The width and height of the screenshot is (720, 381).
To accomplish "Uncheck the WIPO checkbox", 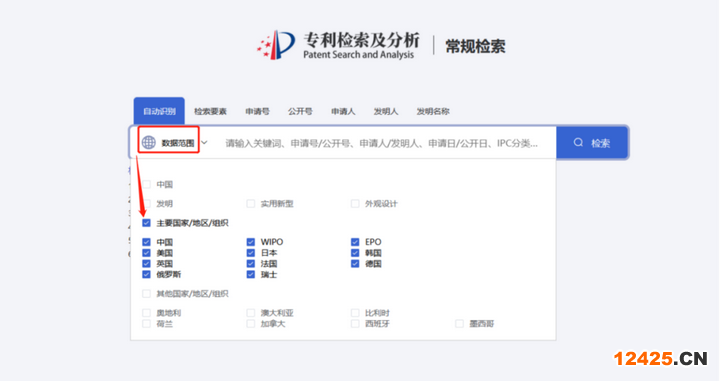I will click(251, 242).
